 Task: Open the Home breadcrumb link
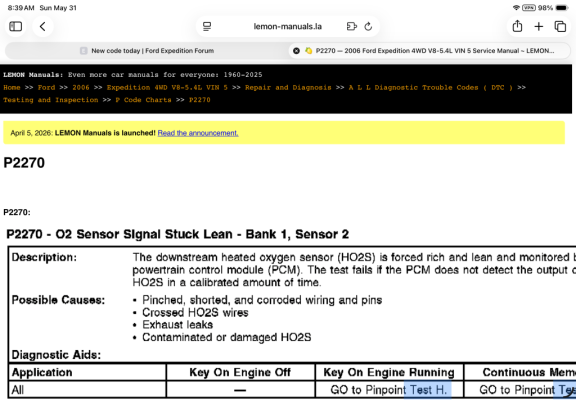pyautogui.click(x=12, y=87)
